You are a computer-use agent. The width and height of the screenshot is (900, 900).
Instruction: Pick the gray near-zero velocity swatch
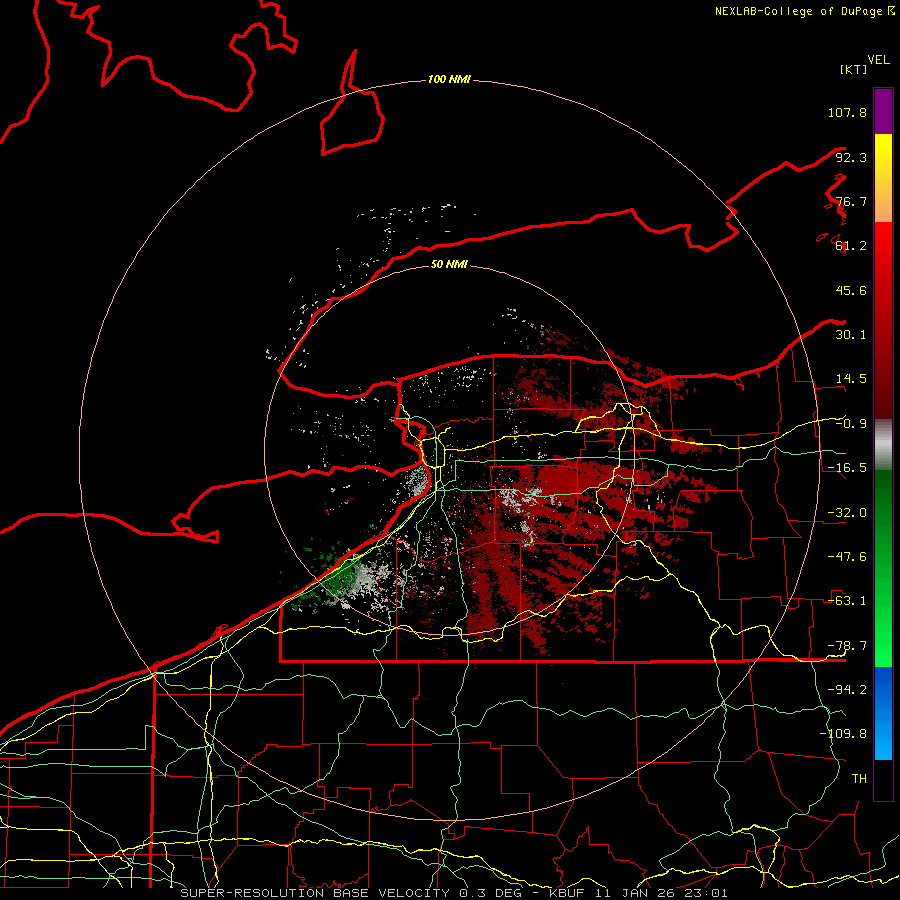pyautogui.click(x=882, y=443)
